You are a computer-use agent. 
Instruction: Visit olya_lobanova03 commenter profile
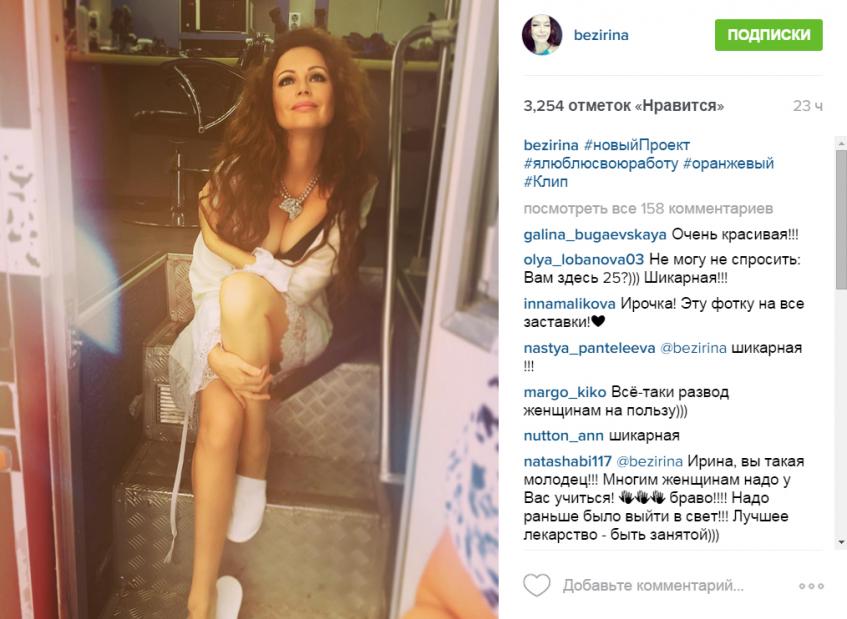583,260
